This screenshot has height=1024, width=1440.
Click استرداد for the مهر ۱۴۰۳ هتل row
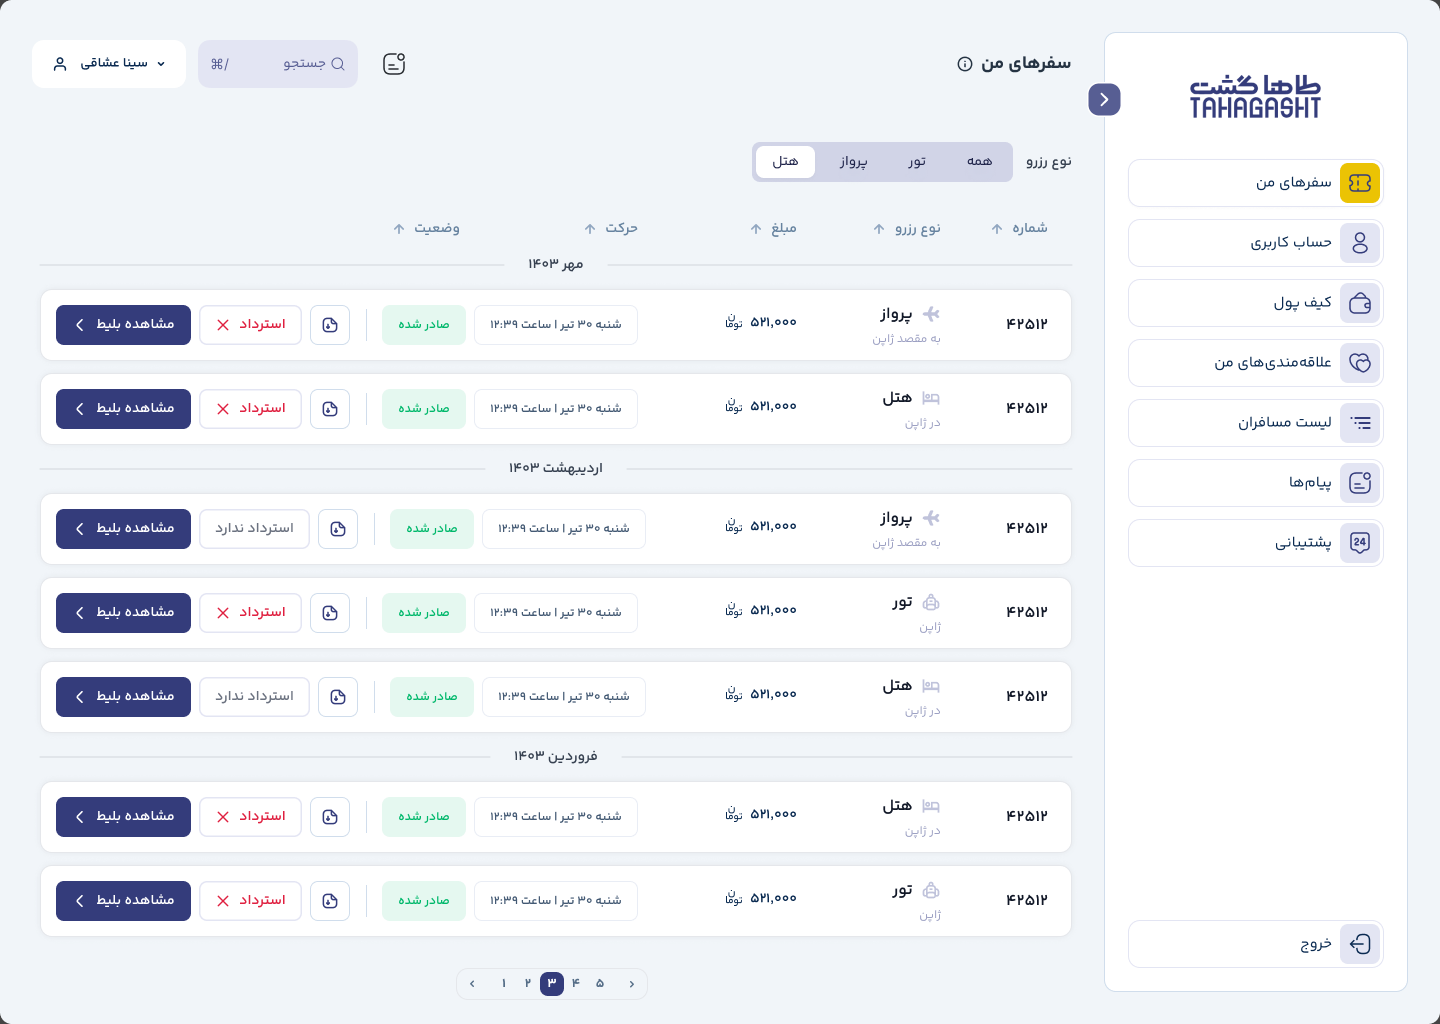(250, 409)
